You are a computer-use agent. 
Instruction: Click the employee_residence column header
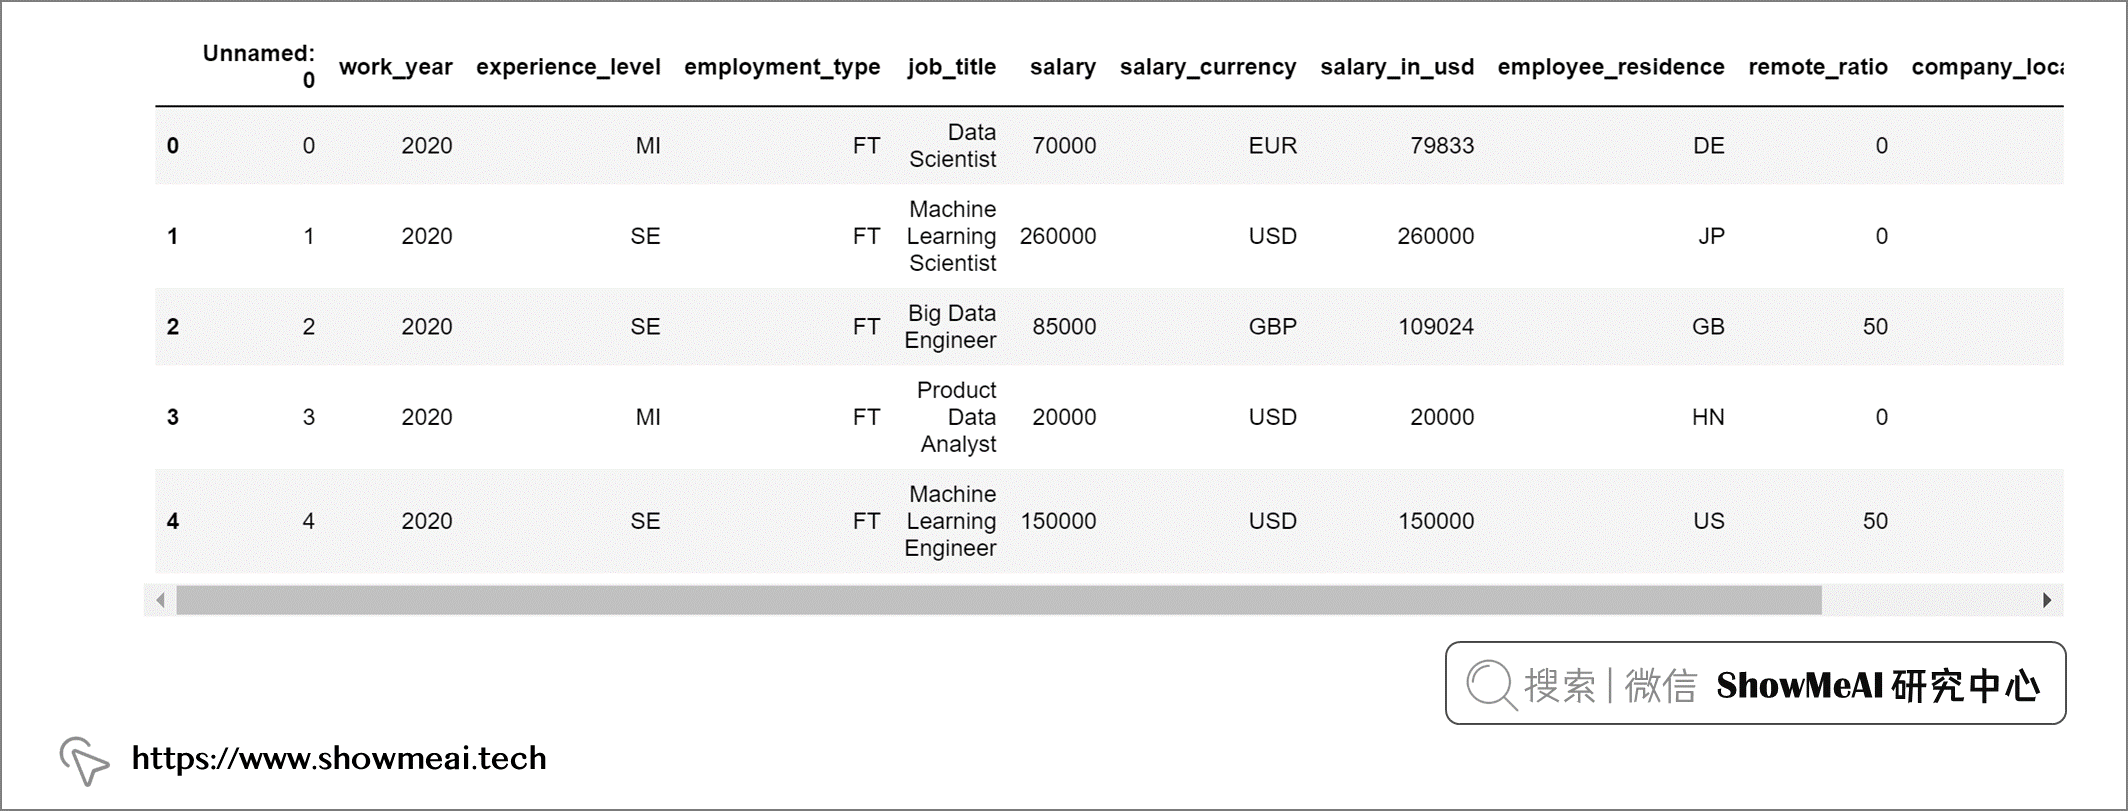[x=1610, y=67]
